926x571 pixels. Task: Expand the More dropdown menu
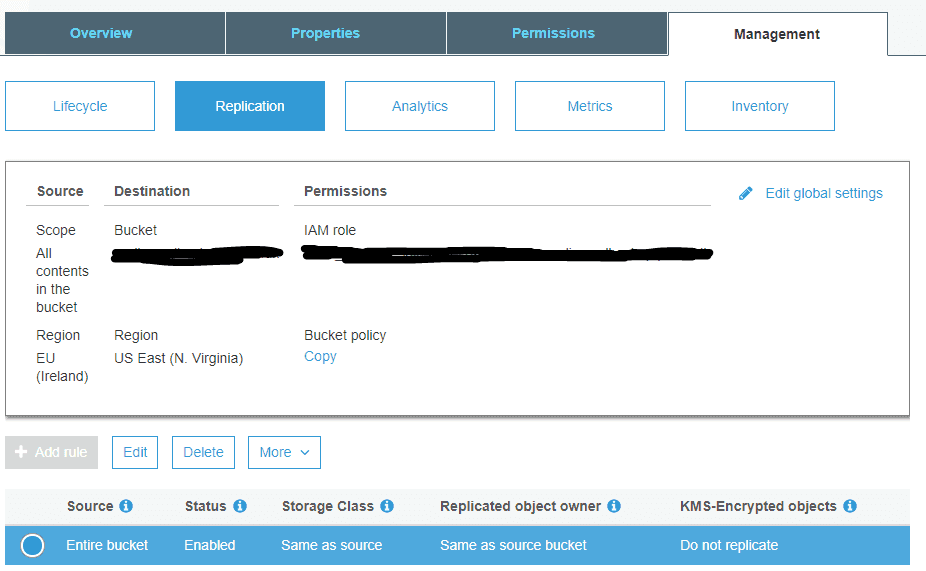(284, 452)
